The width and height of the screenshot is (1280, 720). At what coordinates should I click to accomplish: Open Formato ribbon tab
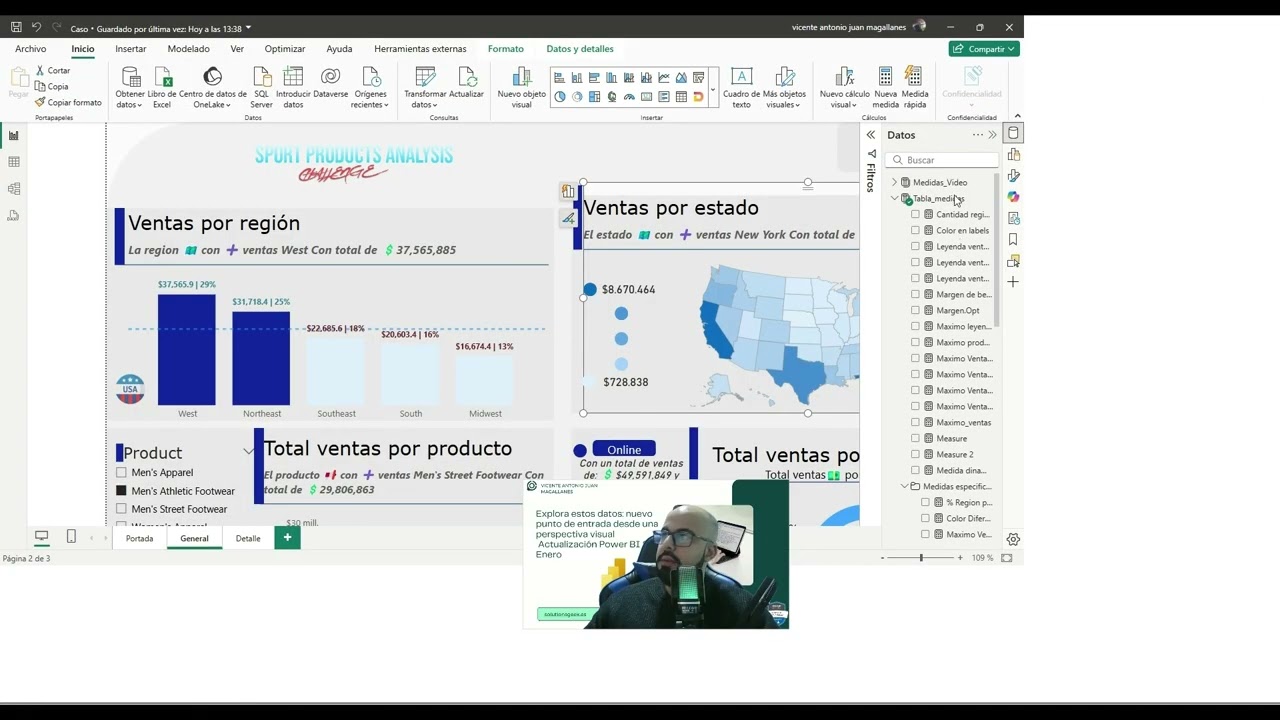(506, 49)
